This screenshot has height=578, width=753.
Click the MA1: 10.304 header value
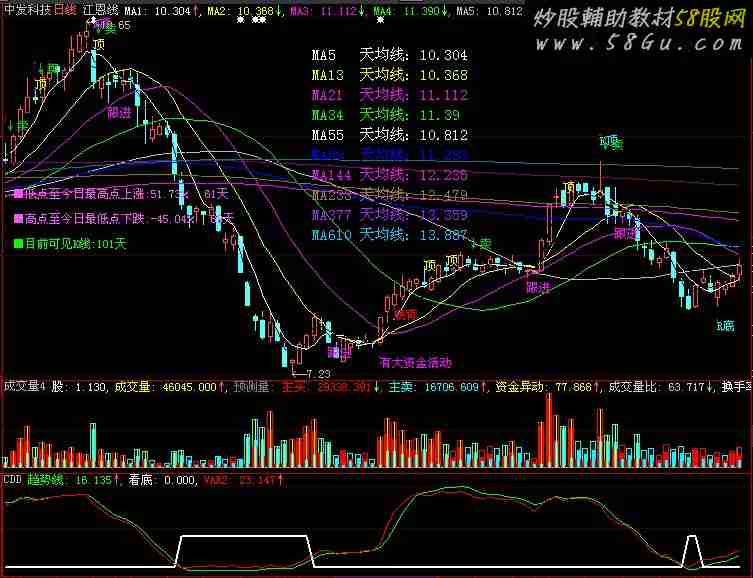(x=161, y=11)
